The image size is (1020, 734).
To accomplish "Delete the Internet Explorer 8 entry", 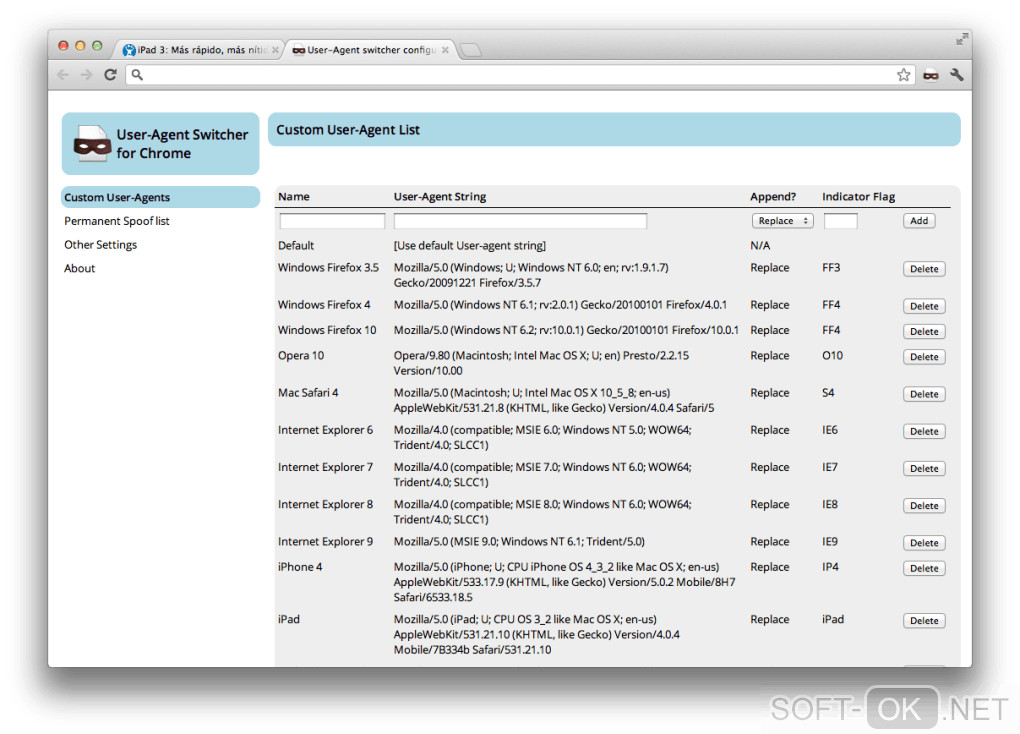I will tap(924, 505).
